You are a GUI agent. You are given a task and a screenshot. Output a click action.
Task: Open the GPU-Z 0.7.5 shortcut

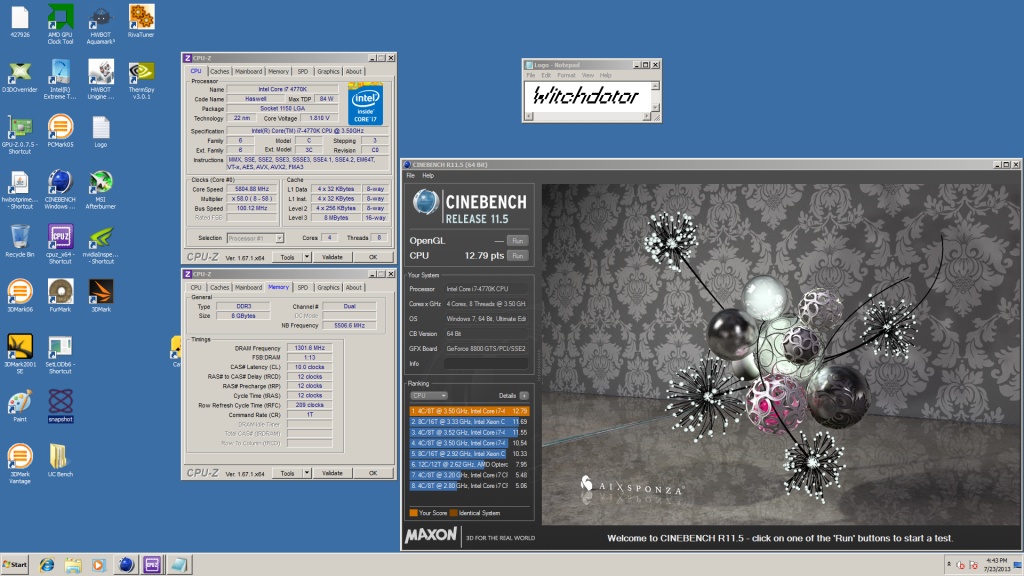[x=19, y=127]
